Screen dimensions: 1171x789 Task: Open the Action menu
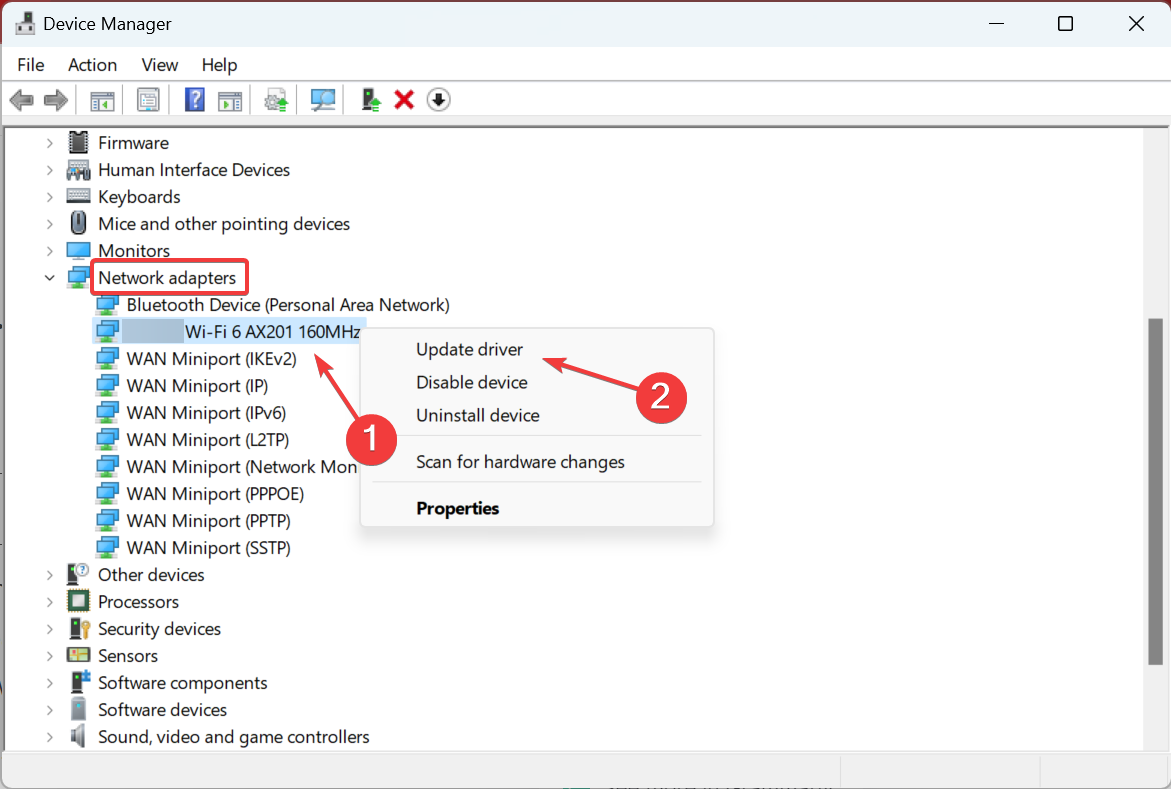pos(92,65)
